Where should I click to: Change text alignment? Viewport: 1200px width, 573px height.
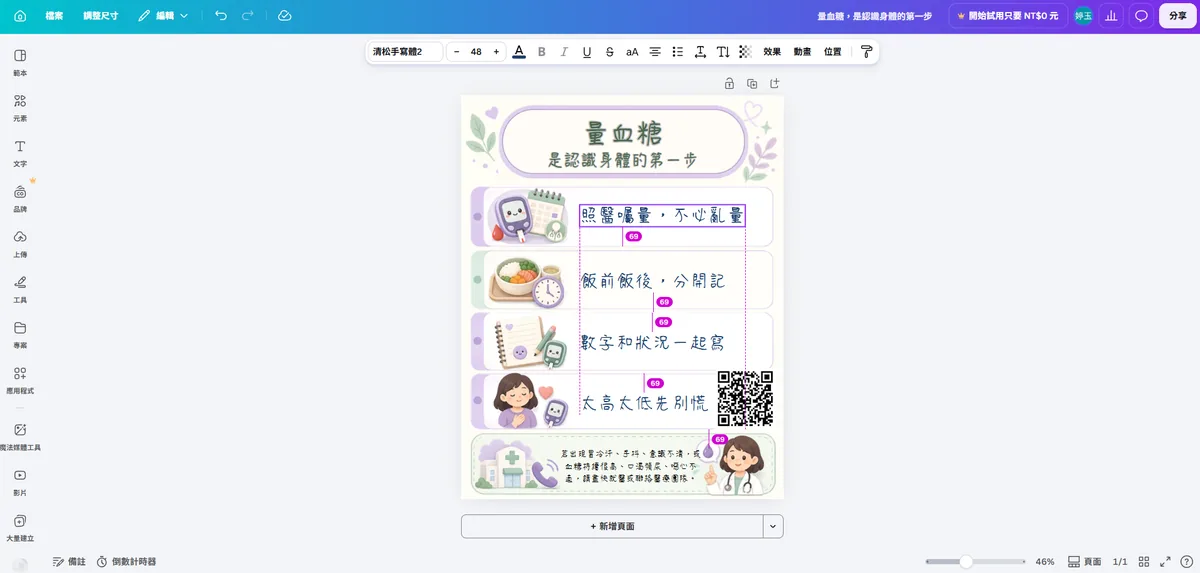(x=655, y=52)
